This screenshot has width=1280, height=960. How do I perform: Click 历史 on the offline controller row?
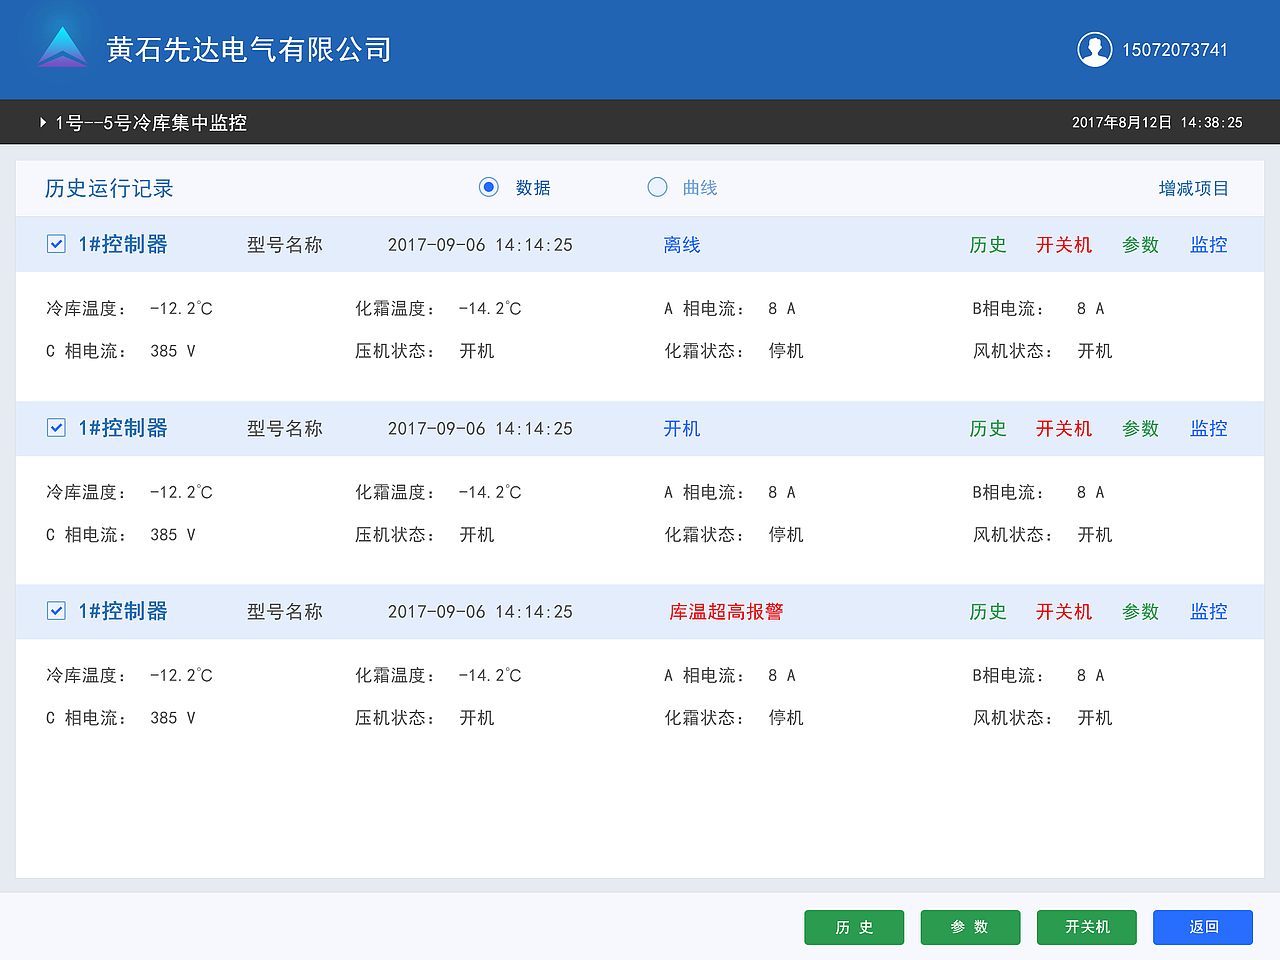(x=988, y=243)
